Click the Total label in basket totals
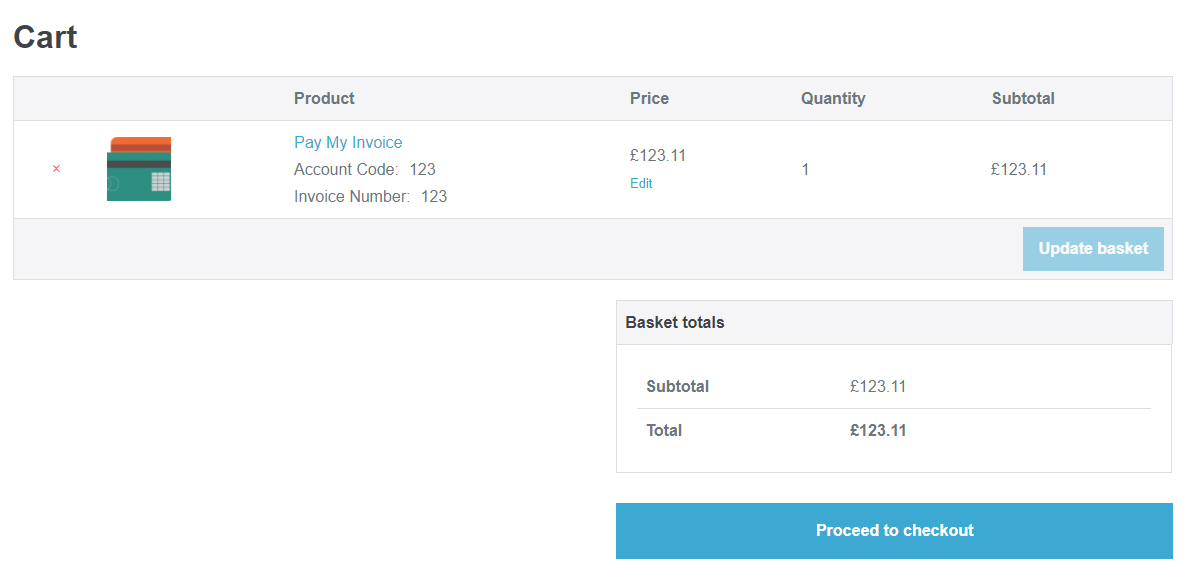Viewport: 1194px width, 578px height. click(x=664, y=430)
